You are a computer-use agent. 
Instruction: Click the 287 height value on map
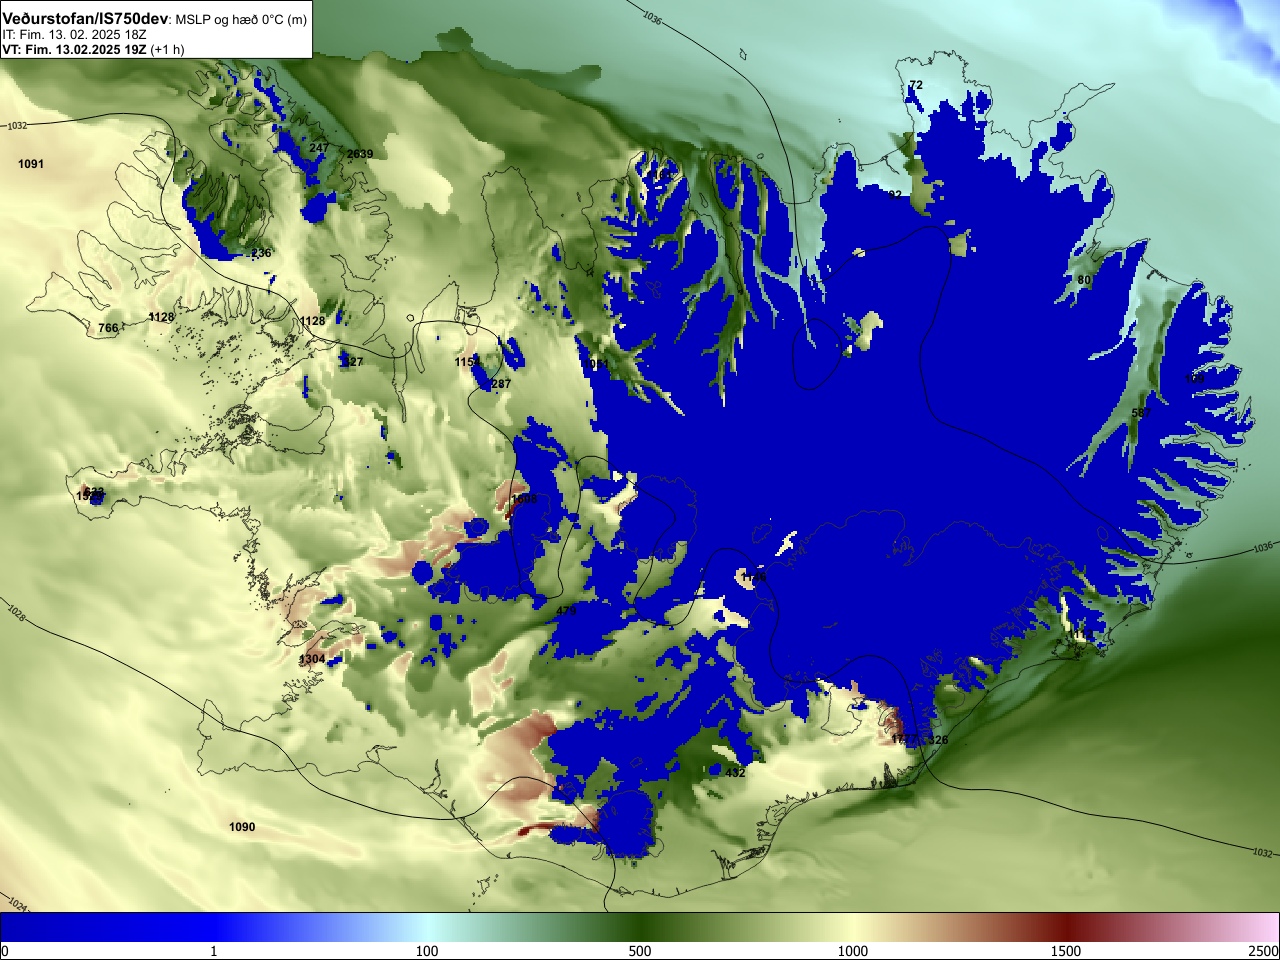click(x=501, y=384)
